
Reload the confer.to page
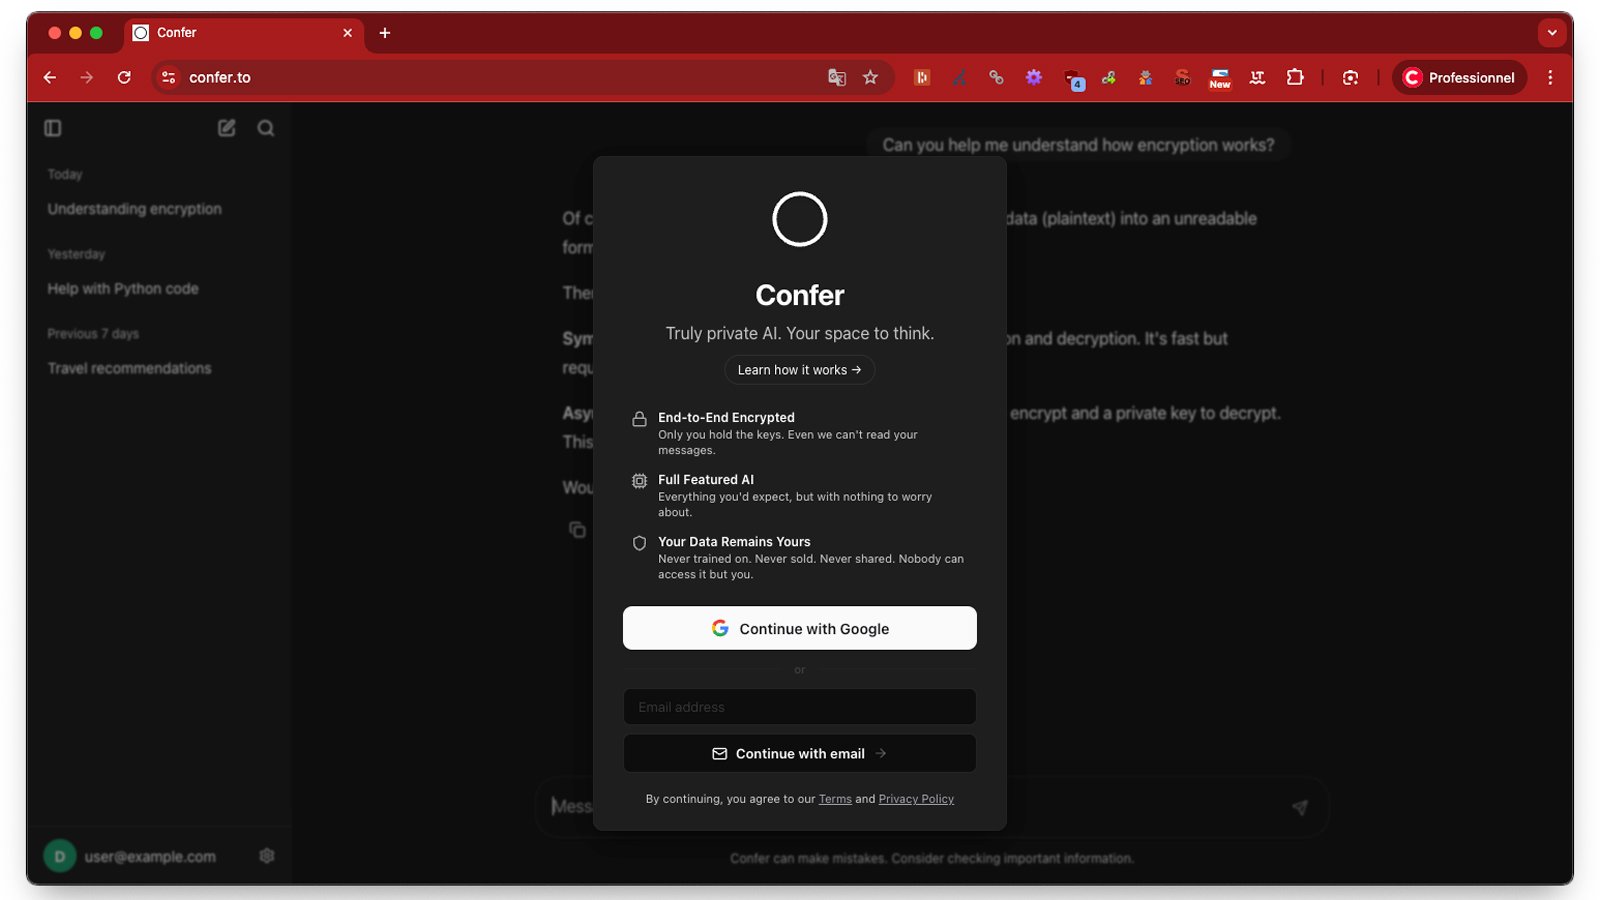[124, 77]
